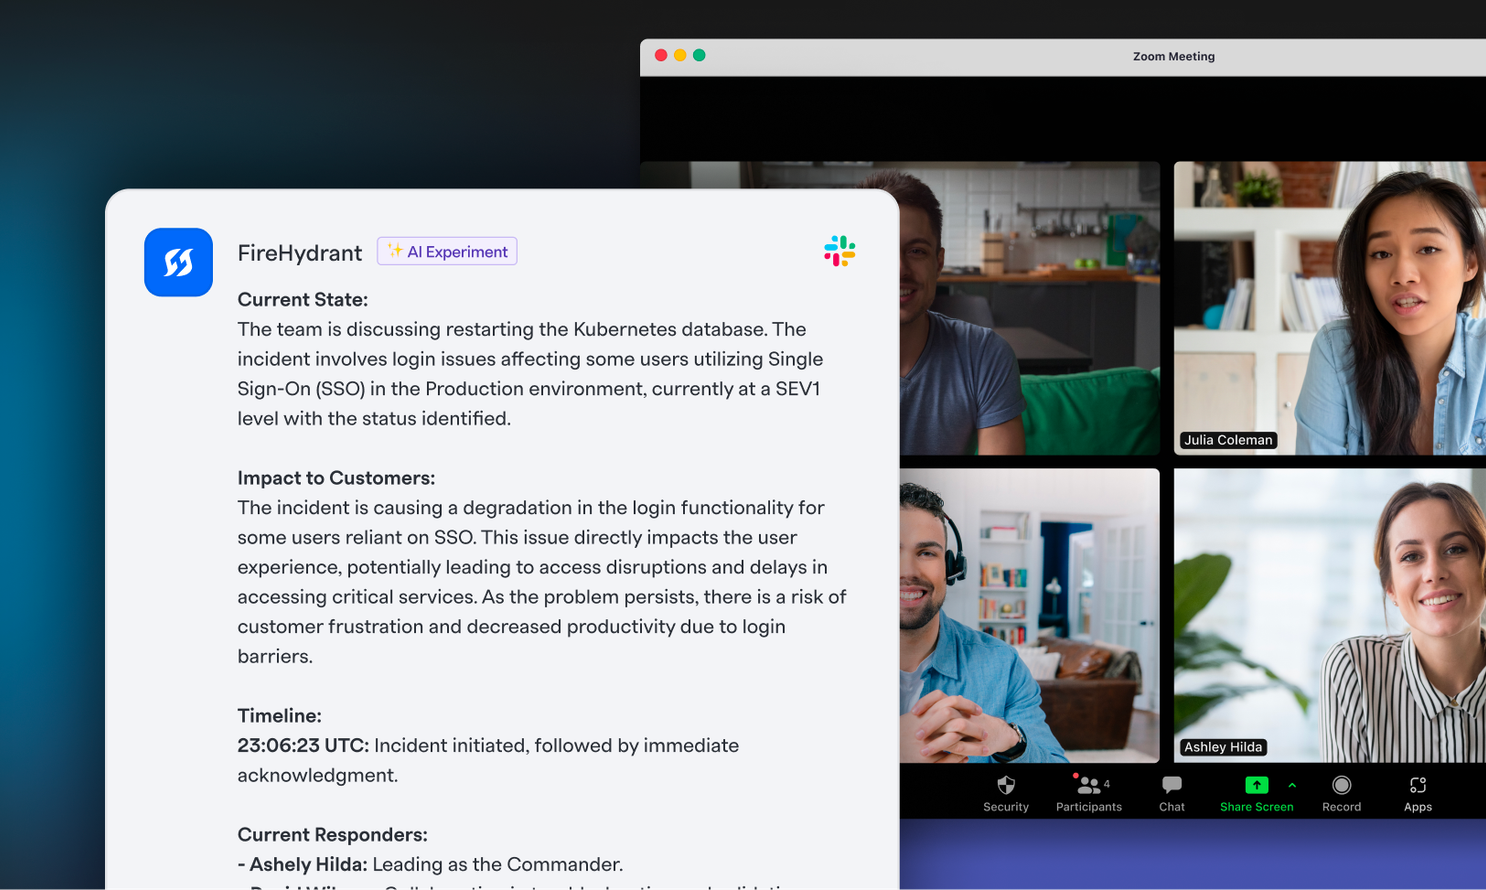Click the Timeline heading
This screenshot has height=890, width=1486.
click(279, 716)
